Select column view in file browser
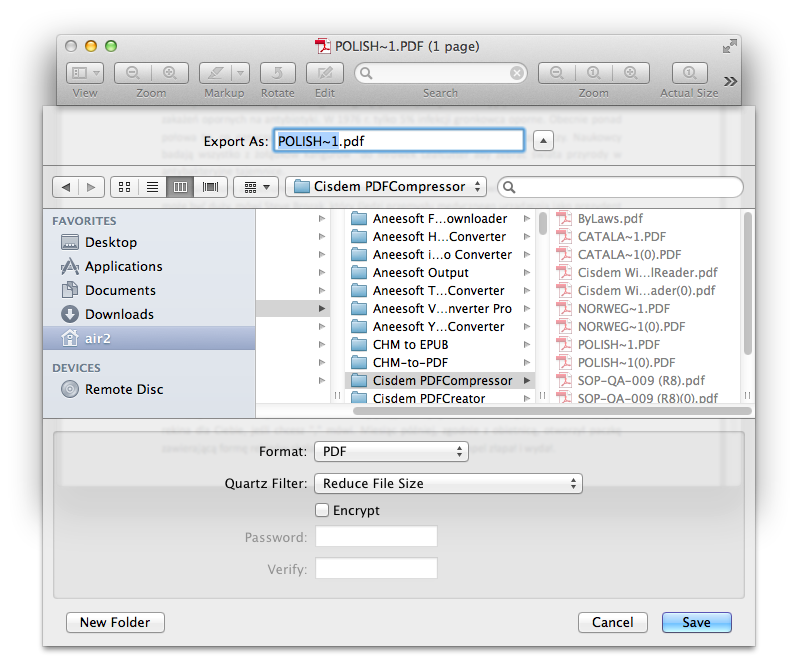Viewport: 798px width, 657px height. coord(181,187)
